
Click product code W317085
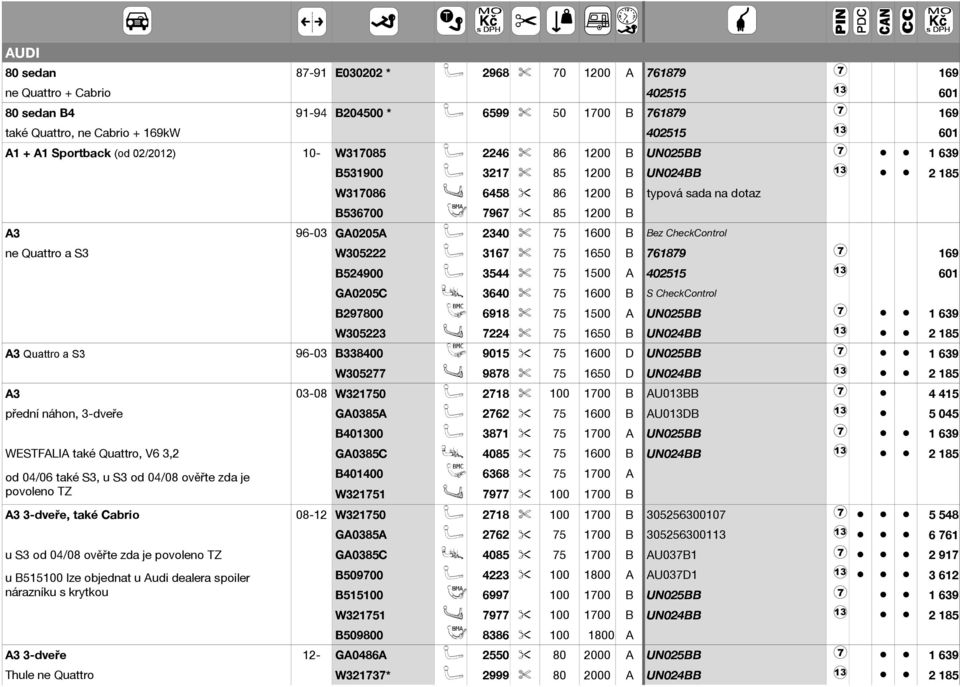pyautogui.click(x=361, y=153)
